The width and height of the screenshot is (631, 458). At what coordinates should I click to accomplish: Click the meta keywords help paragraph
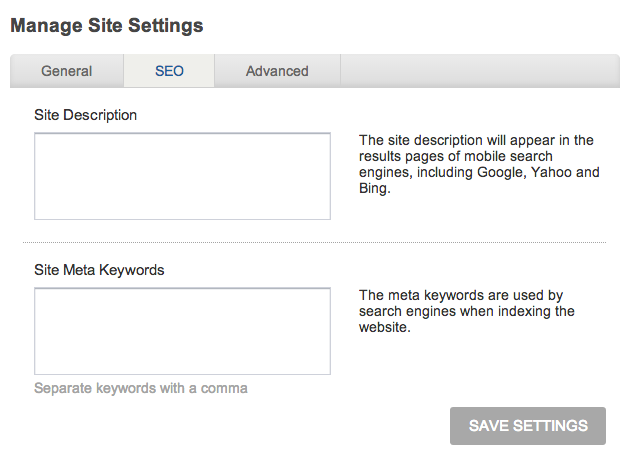[x=467, y=311]
